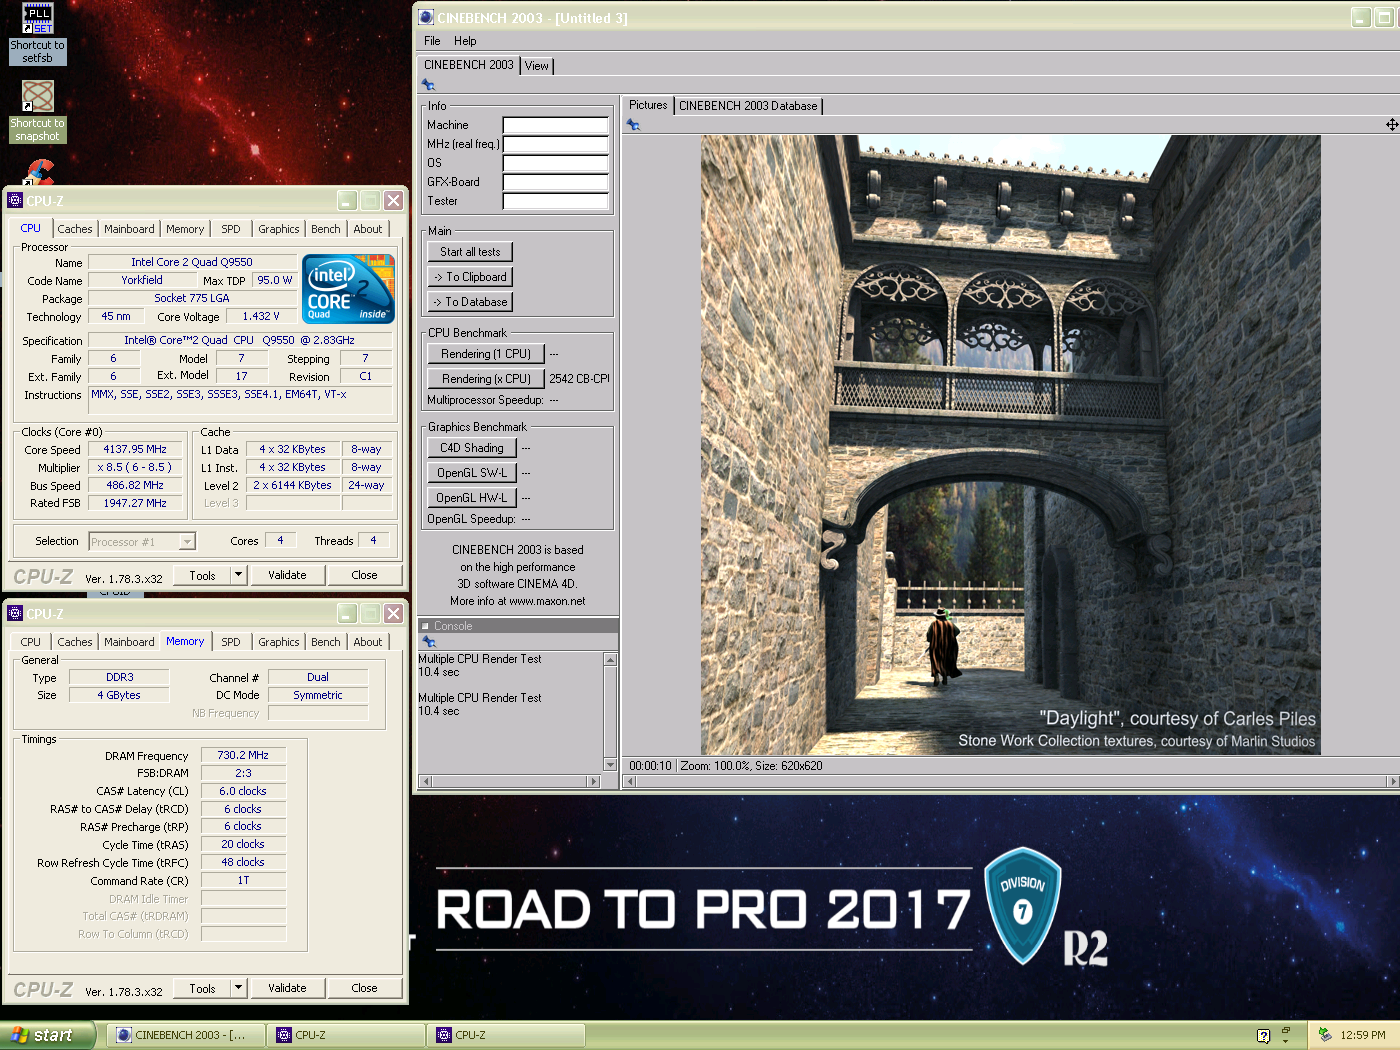Image resolution: width=1400 pixels, height=1050 pixels.
Task: Open Bench tab in upper CPU-Z
Action: coord(326,229)
